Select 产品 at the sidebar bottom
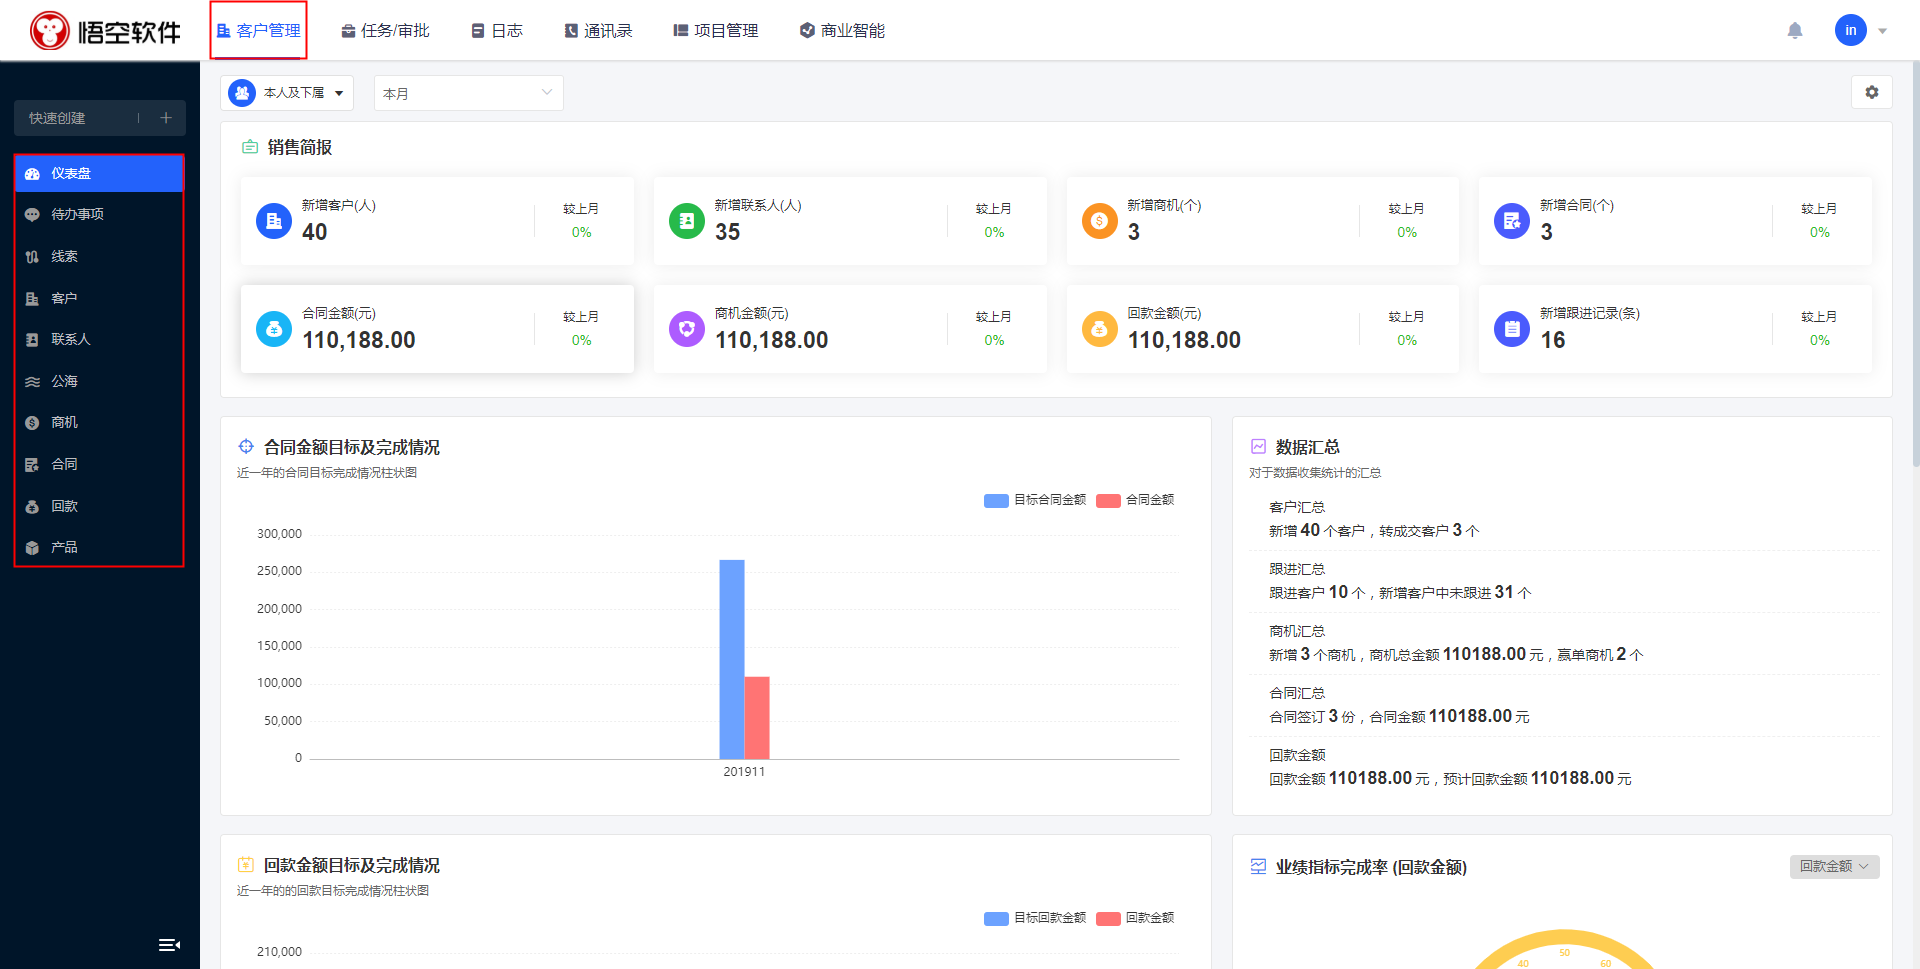The image size is (1920, 969). [64, 547]
